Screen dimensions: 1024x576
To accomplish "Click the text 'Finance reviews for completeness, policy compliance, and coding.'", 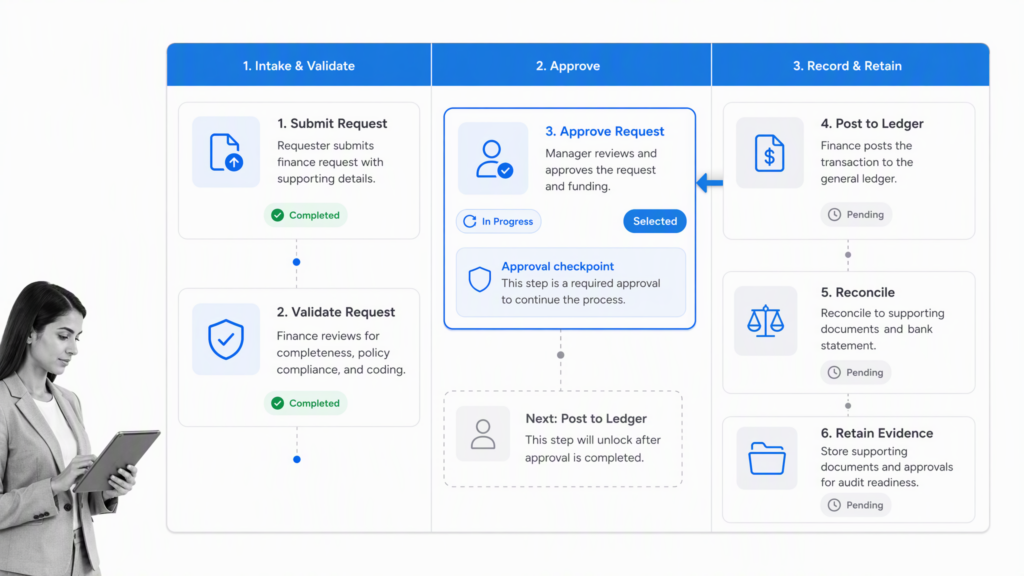I will pos(341,353).
